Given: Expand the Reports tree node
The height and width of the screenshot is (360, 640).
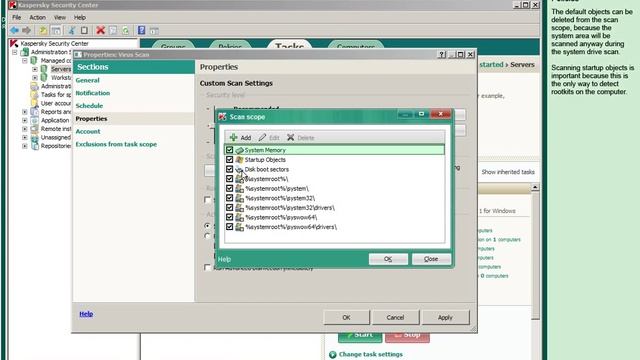Looking at the screenshot, I should coord(25,112).
